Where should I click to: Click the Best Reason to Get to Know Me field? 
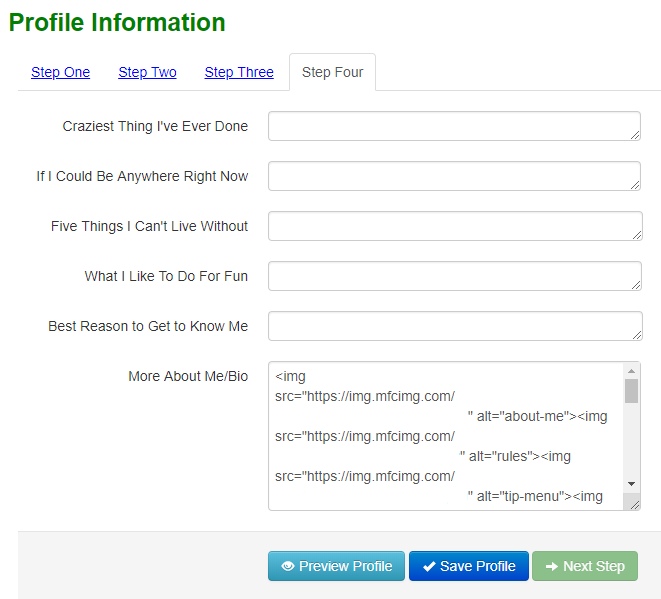click(453, 326)
